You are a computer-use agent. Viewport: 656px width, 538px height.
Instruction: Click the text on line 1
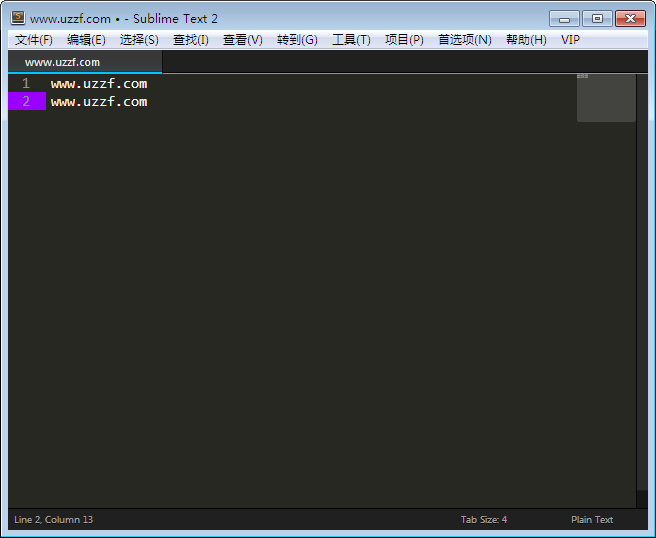[99, 84]
